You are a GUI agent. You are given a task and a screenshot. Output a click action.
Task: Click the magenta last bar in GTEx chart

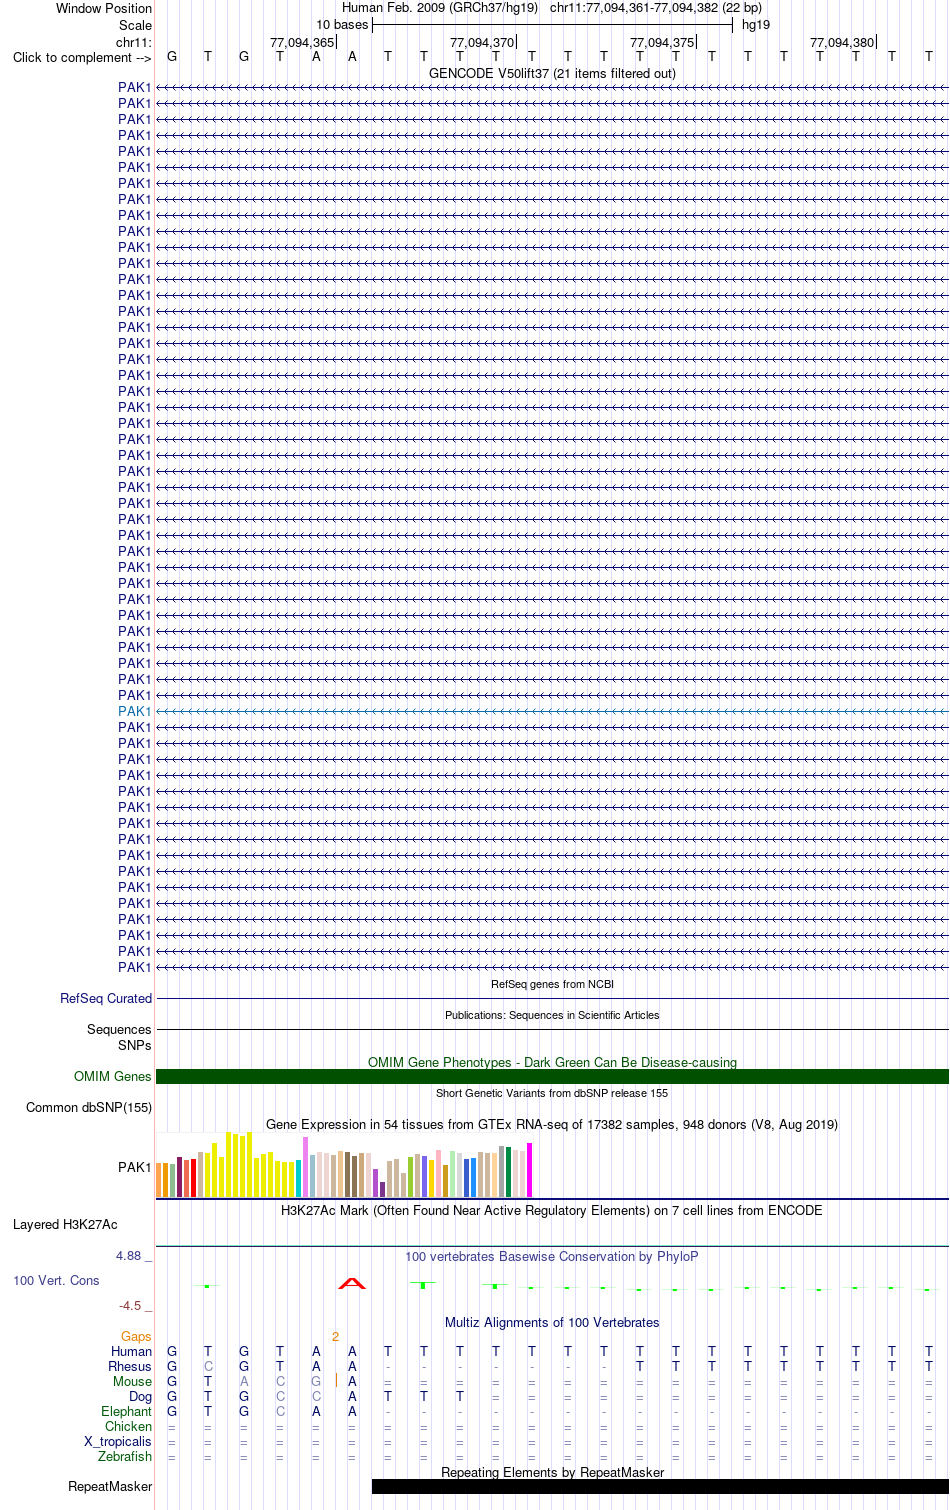click(x=530, y=1170)
